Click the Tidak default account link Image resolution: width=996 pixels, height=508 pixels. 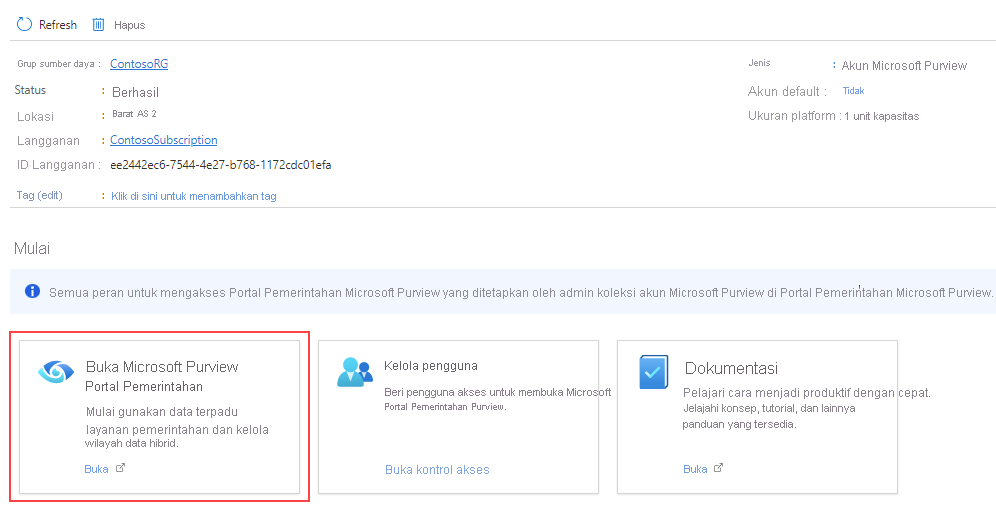point(854,91)
